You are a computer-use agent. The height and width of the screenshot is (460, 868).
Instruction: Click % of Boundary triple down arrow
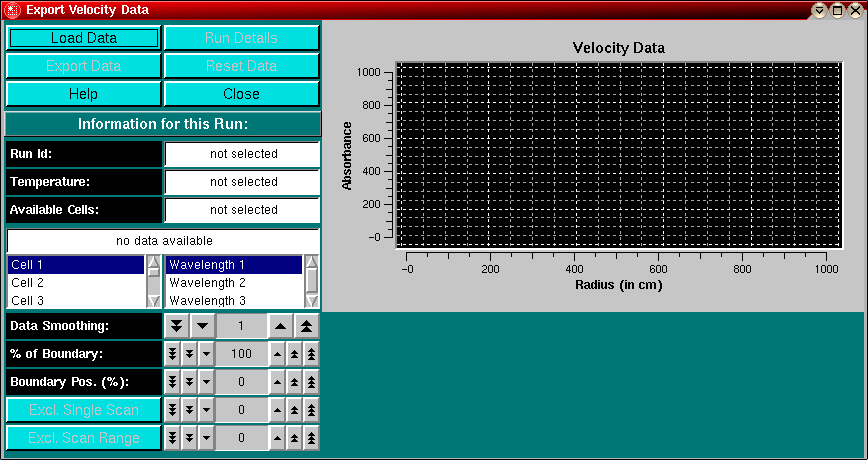click(x=172, y=354)
